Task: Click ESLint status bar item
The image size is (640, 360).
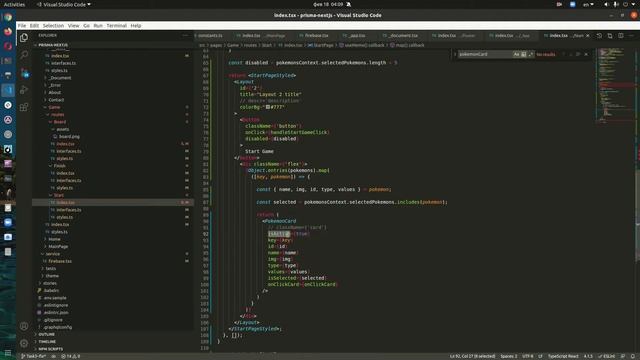Action: click(x=607, y=356)
